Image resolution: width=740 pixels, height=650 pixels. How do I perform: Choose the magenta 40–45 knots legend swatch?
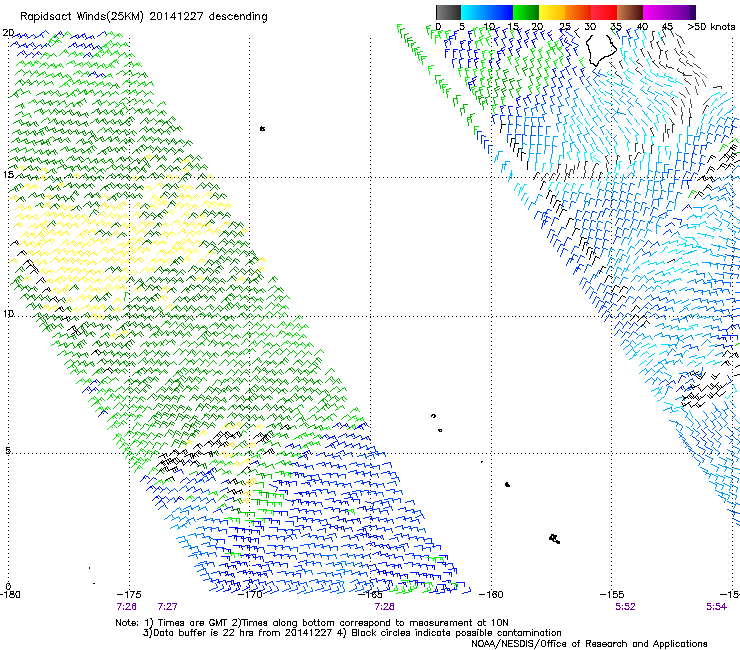[x=656, y=12]
